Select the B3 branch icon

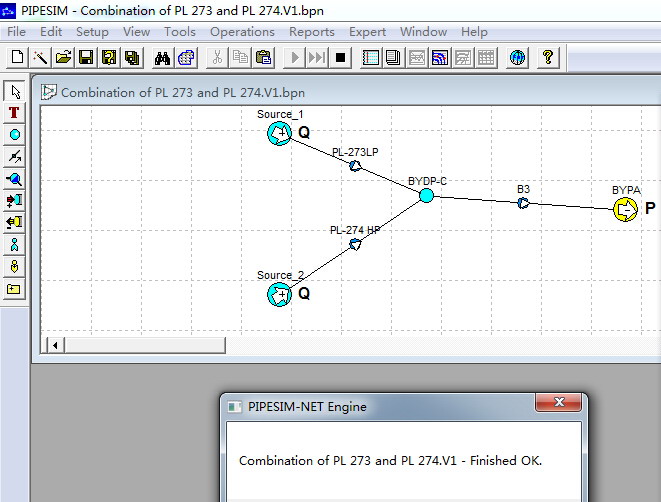tap(523, 203)
